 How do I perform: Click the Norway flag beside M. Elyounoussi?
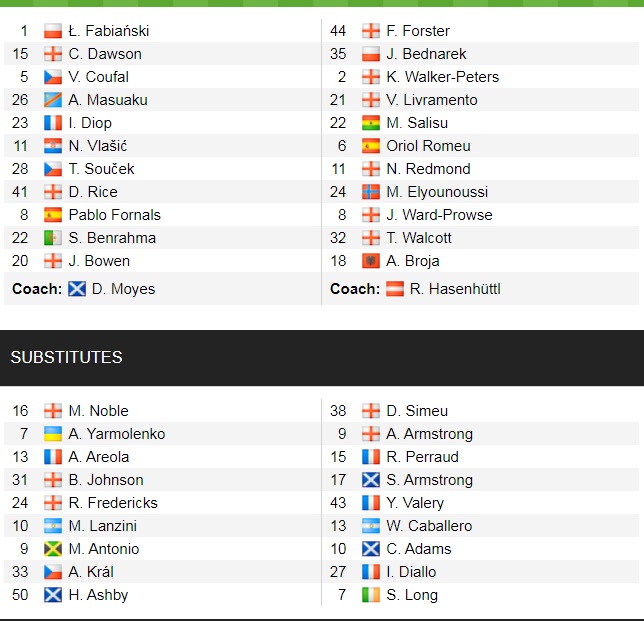(370, 192)
